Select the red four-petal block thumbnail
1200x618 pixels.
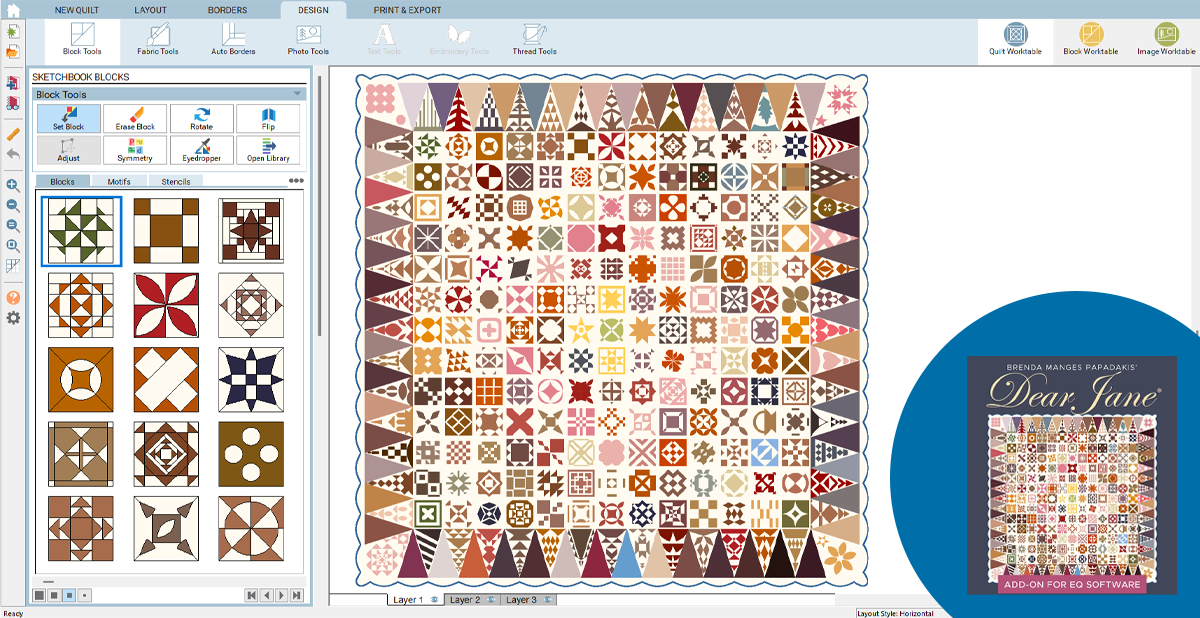pos(166,305)
